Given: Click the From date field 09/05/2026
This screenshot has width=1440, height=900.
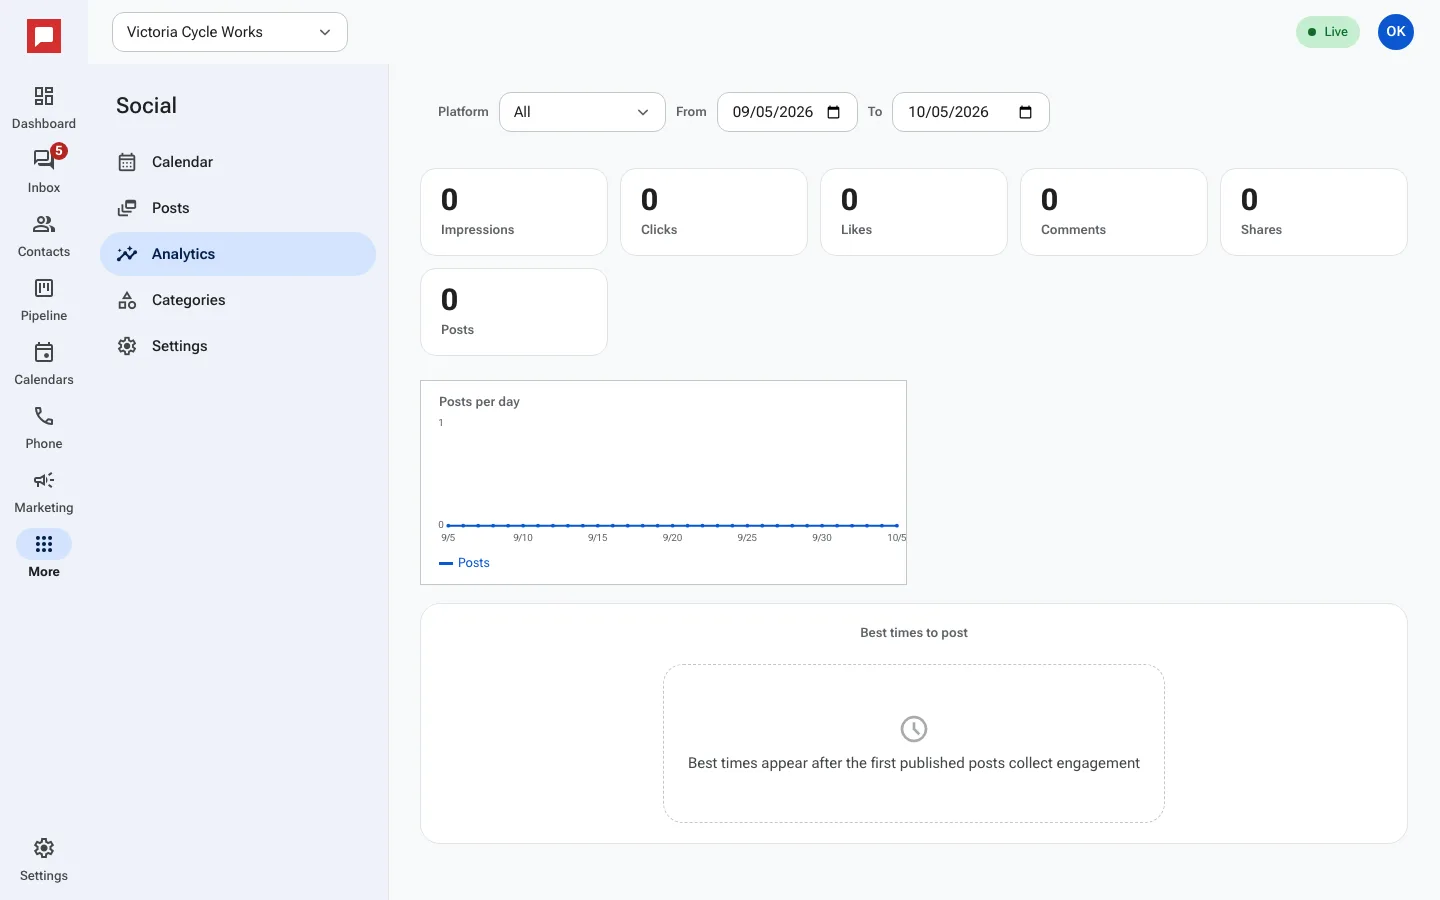Looking at the screenshot, I should [787, 112].
